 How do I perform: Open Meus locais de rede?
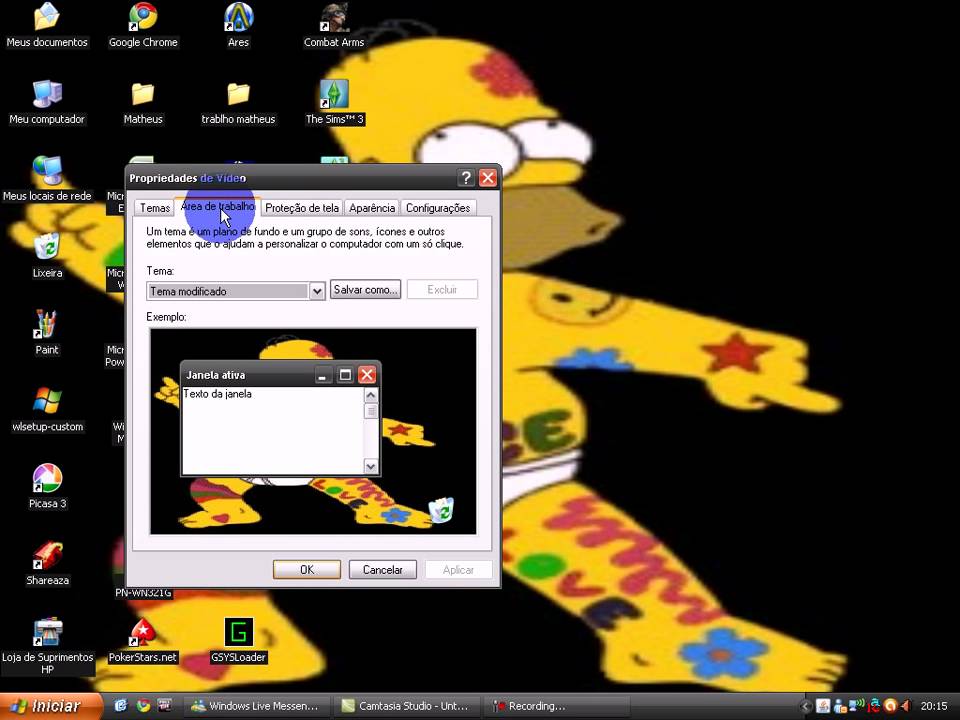(47, 179)
